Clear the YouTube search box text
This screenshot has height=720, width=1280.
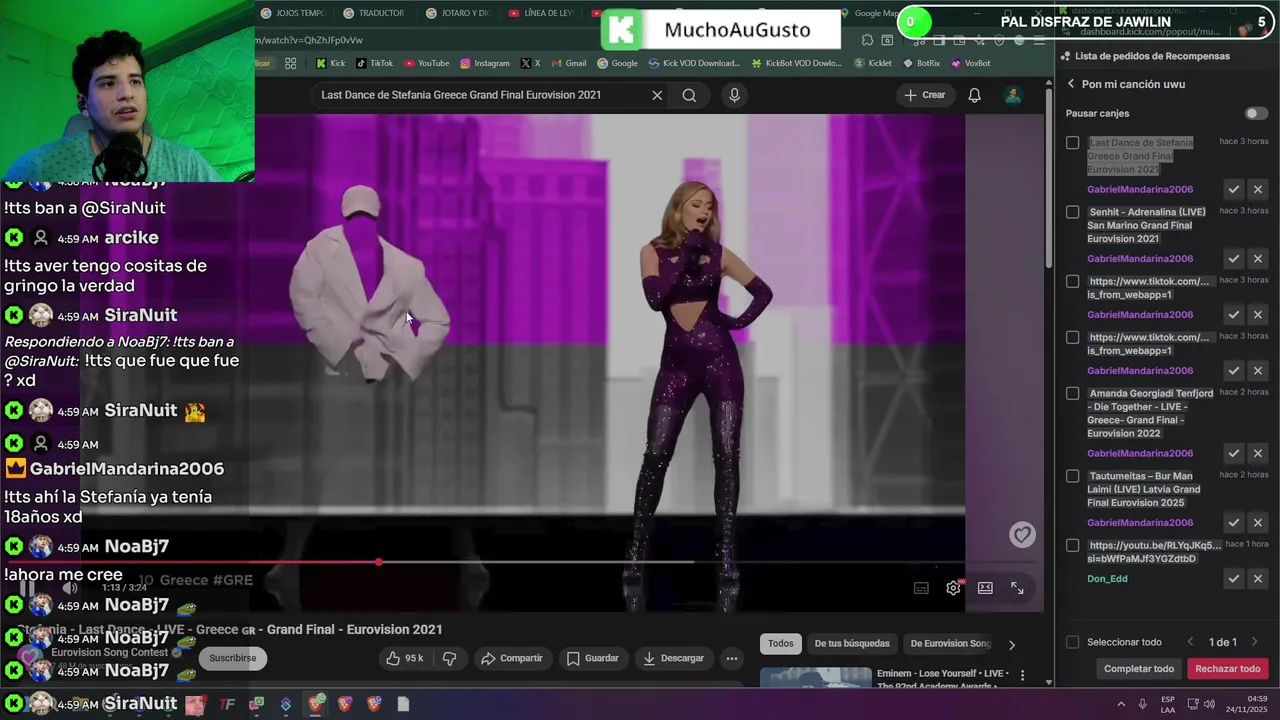[x=657, y=95]
